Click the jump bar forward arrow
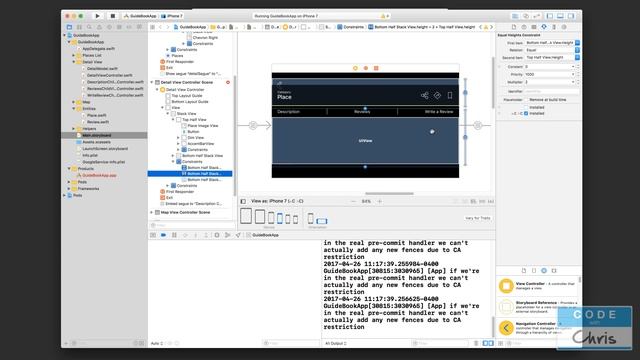 point(168,27)
